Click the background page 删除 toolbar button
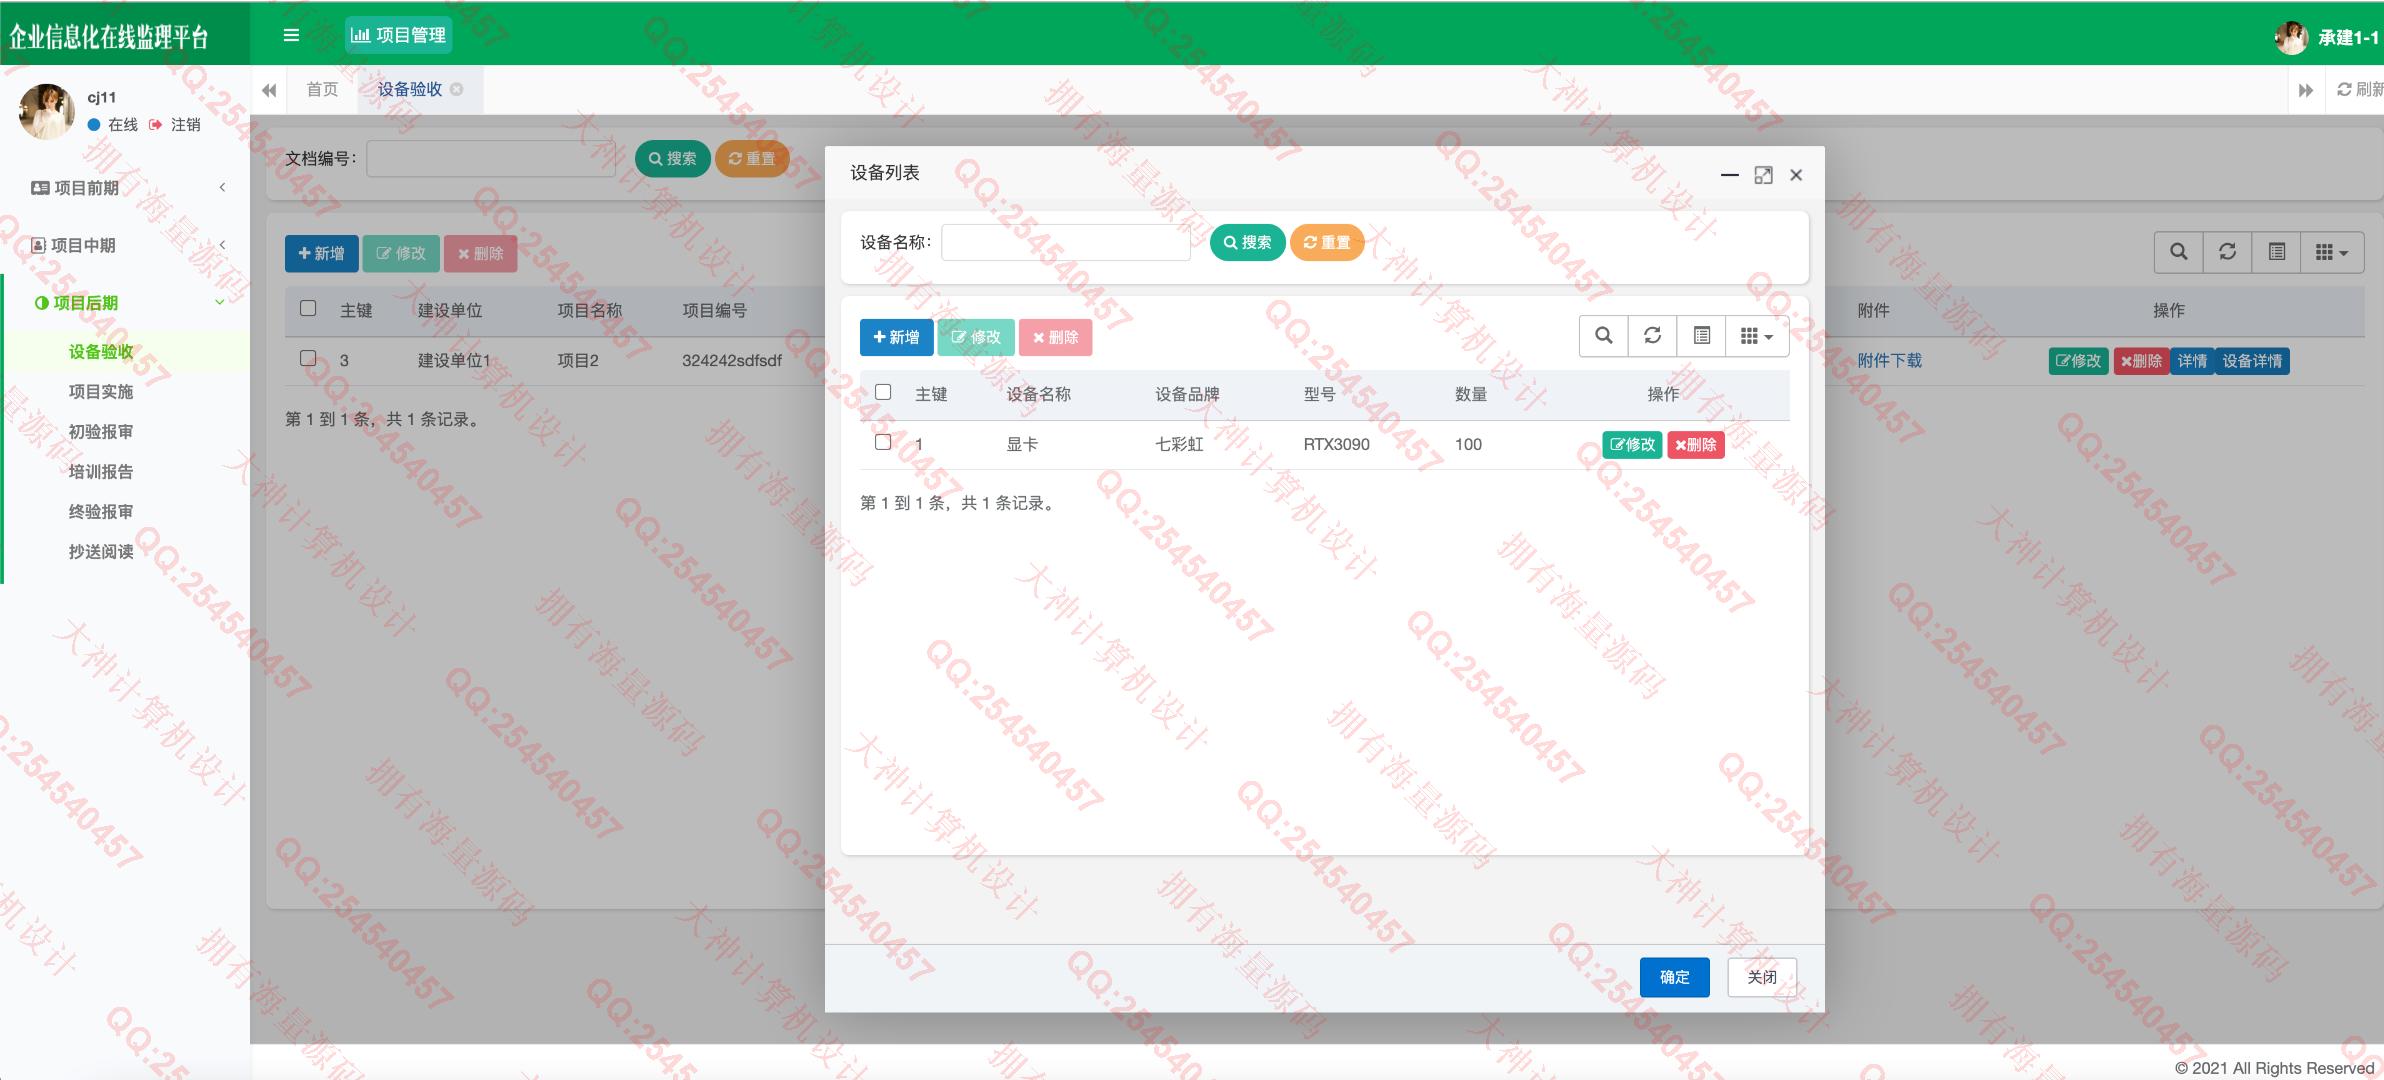Viewport: 2384px width, 1080px height. coord(481,253)
